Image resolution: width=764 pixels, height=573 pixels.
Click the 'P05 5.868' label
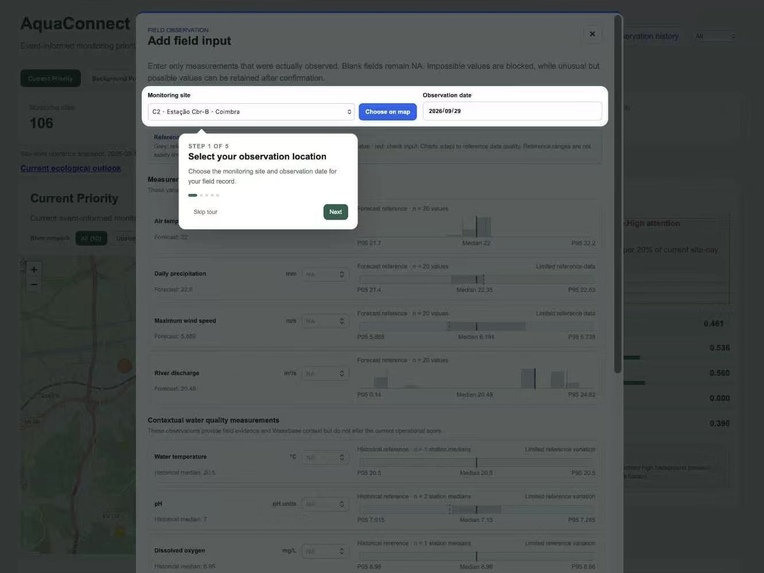tap(370, 337)
